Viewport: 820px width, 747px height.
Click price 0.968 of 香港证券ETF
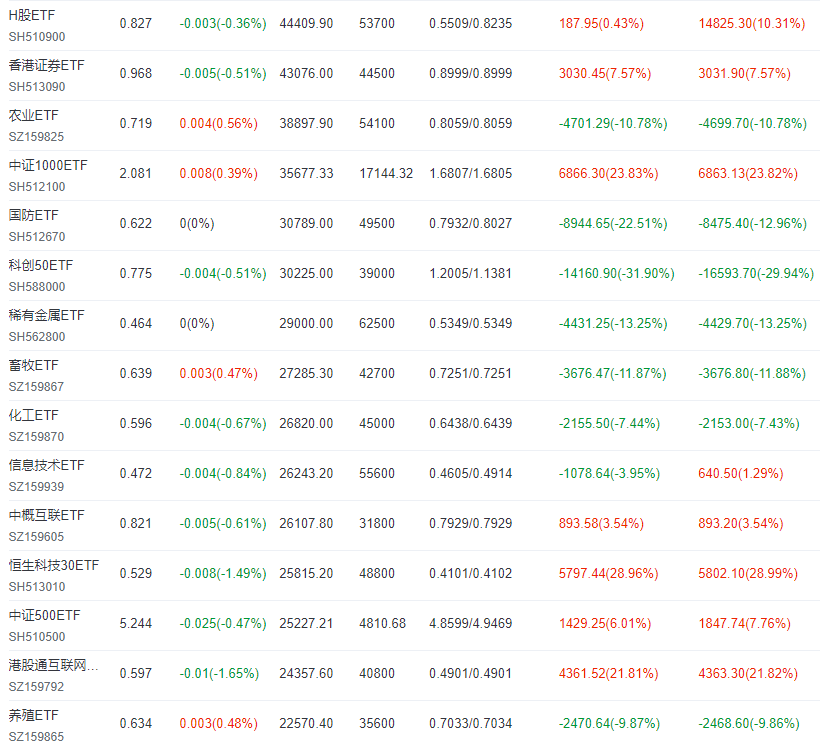(135, 73)
